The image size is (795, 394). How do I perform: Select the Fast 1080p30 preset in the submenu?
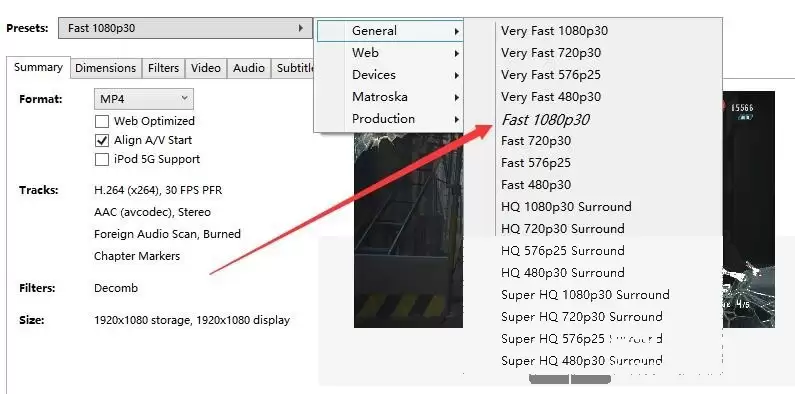[x=545, y=120]
